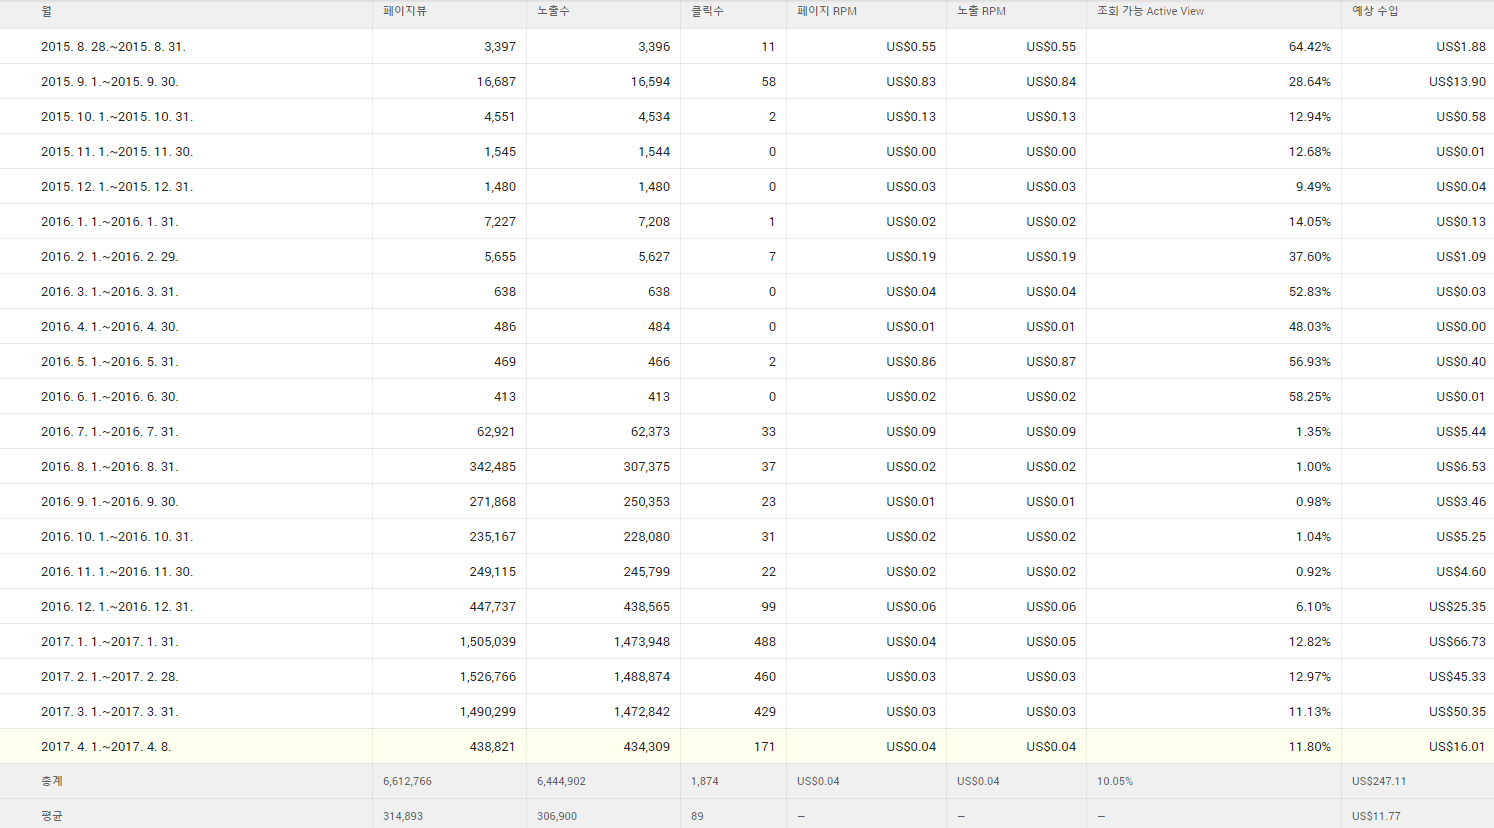This screenshot has height=828, width=1494.
Task: Click the 총계 totals row label
Action: click(52, 781)
